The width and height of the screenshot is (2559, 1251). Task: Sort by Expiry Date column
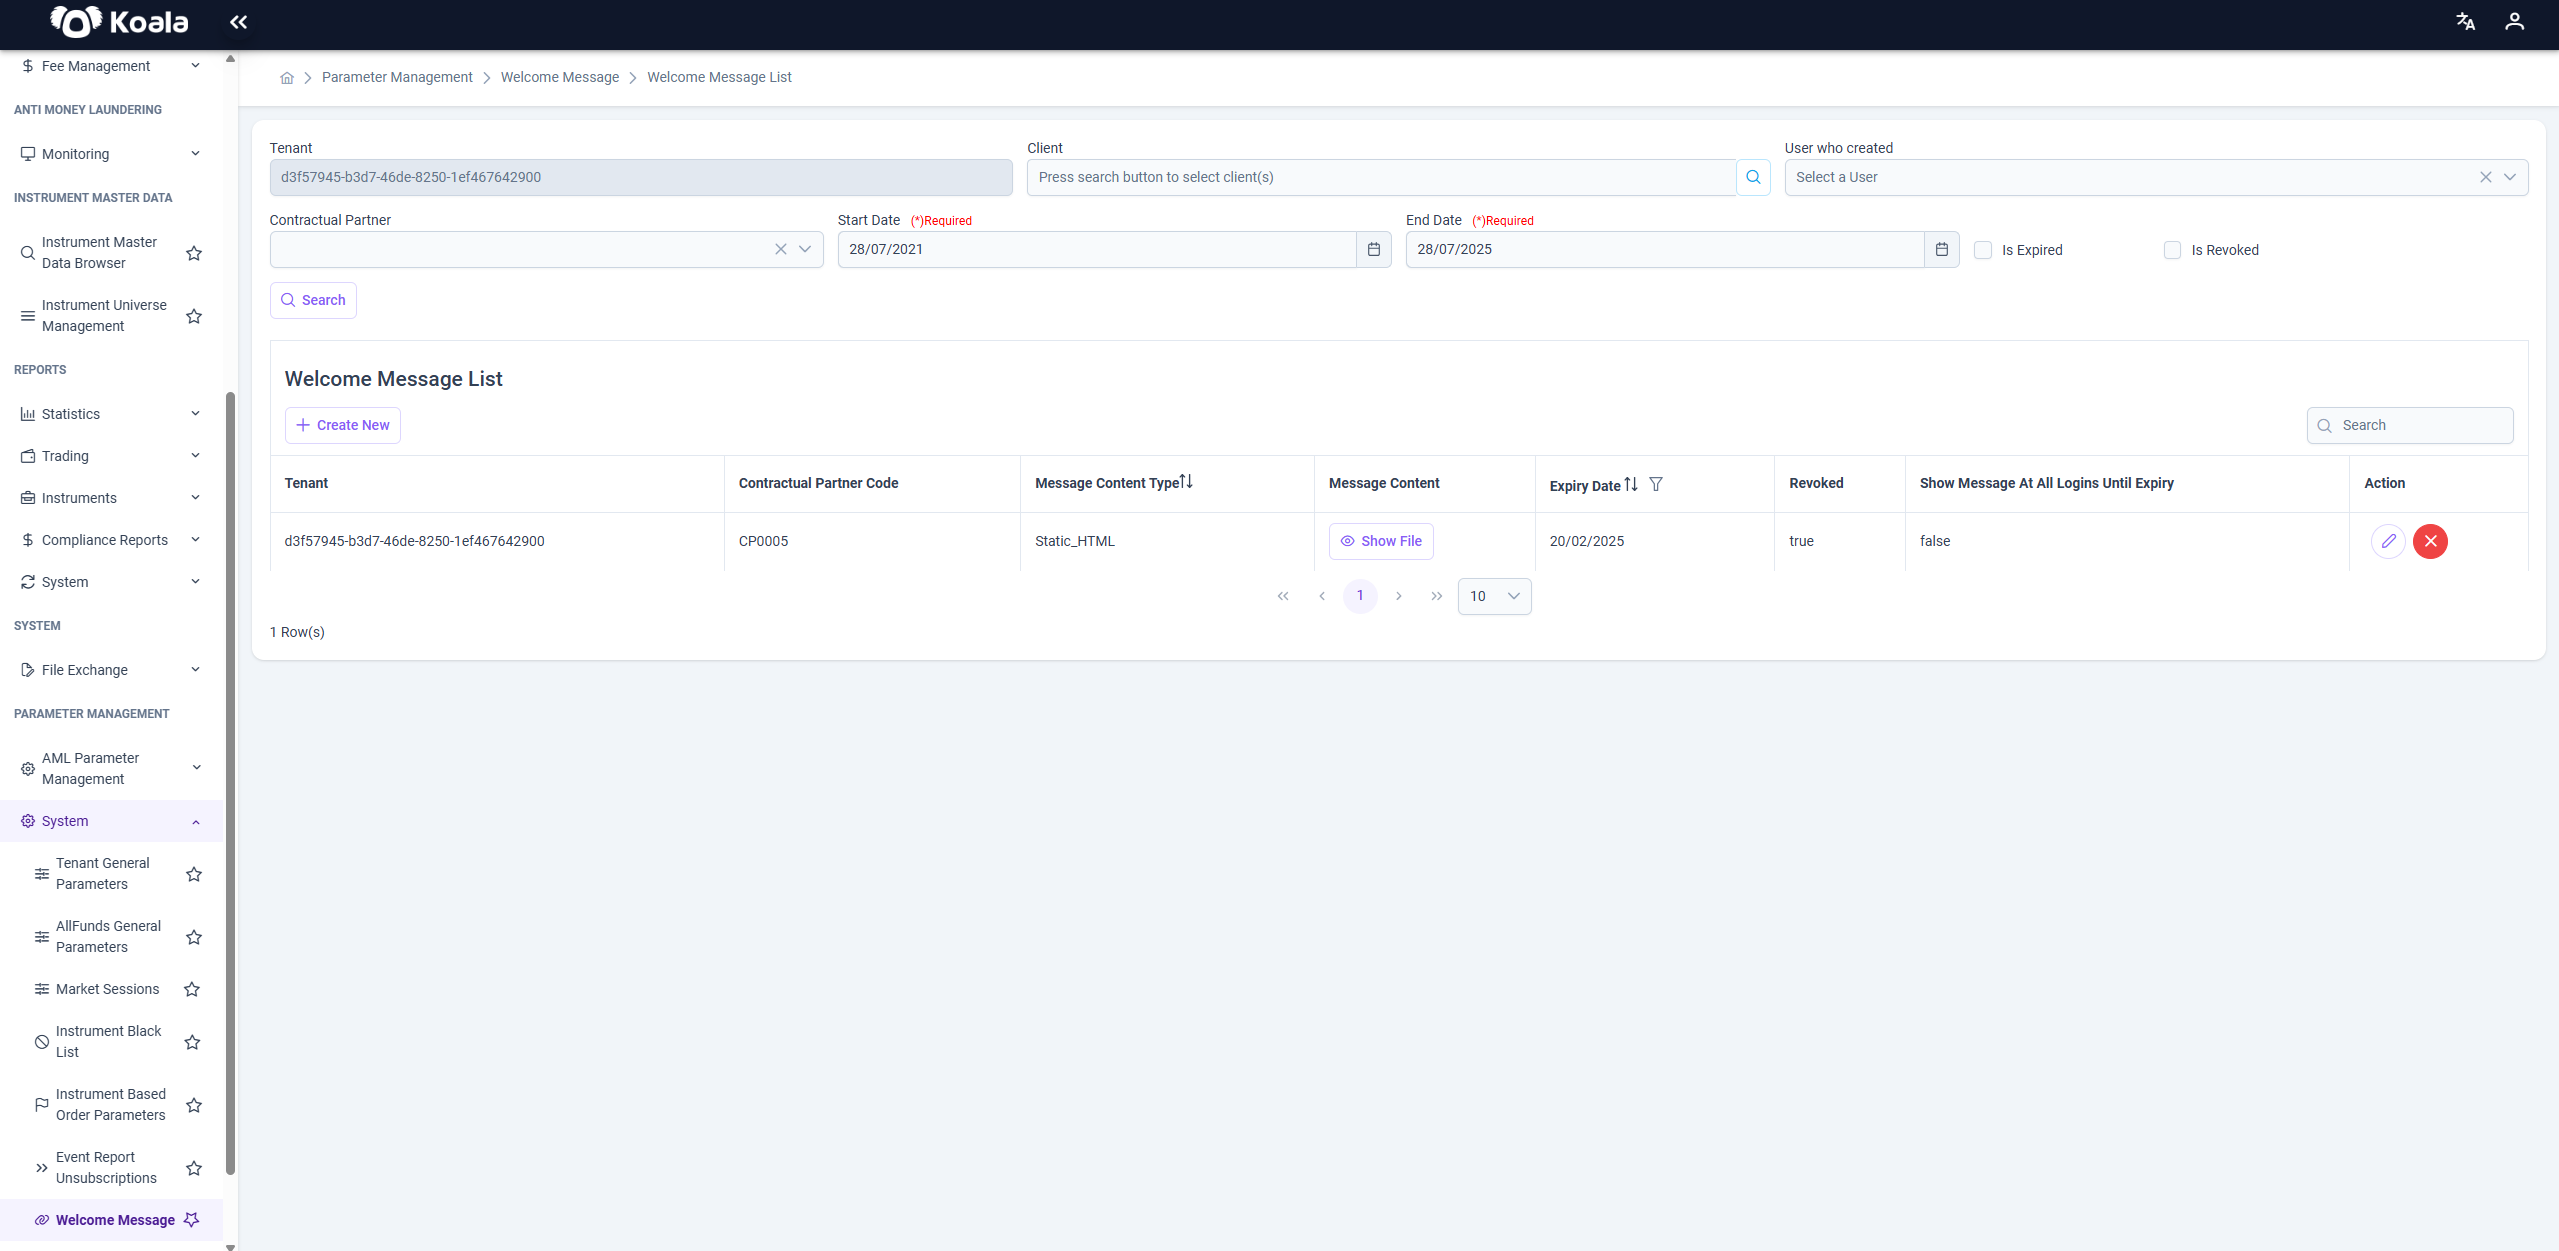[1631, 484]
